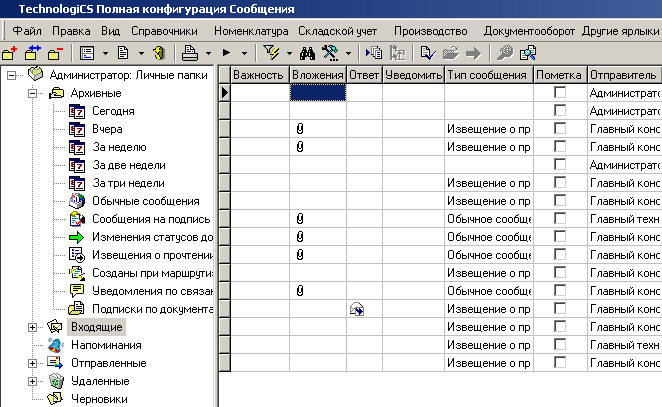This screenshot has height=407, width=662.
Task: Sort by the Тип сообщения column header
Action: [x=488, y=75]
